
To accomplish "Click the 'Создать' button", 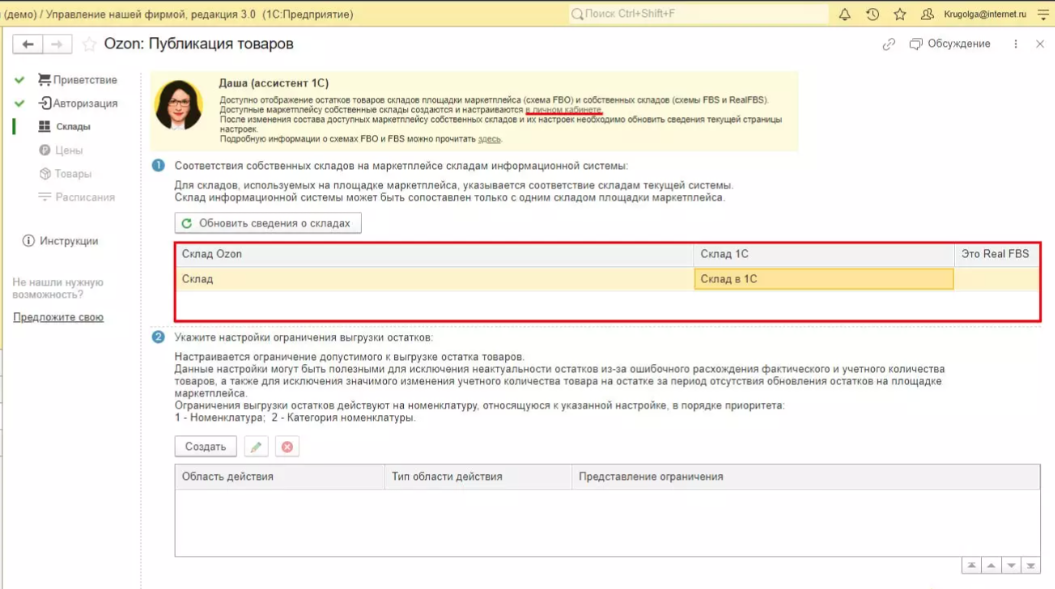I will [x=205, y=447].
